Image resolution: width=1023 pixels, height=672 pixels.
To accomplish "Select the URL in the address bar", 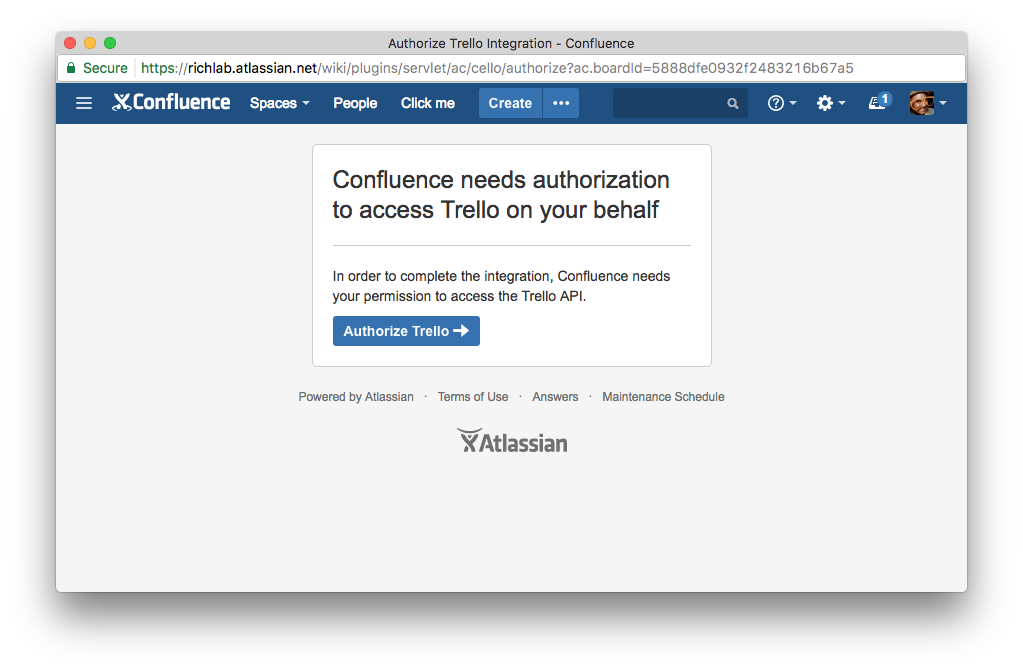I will pos(497,68).
